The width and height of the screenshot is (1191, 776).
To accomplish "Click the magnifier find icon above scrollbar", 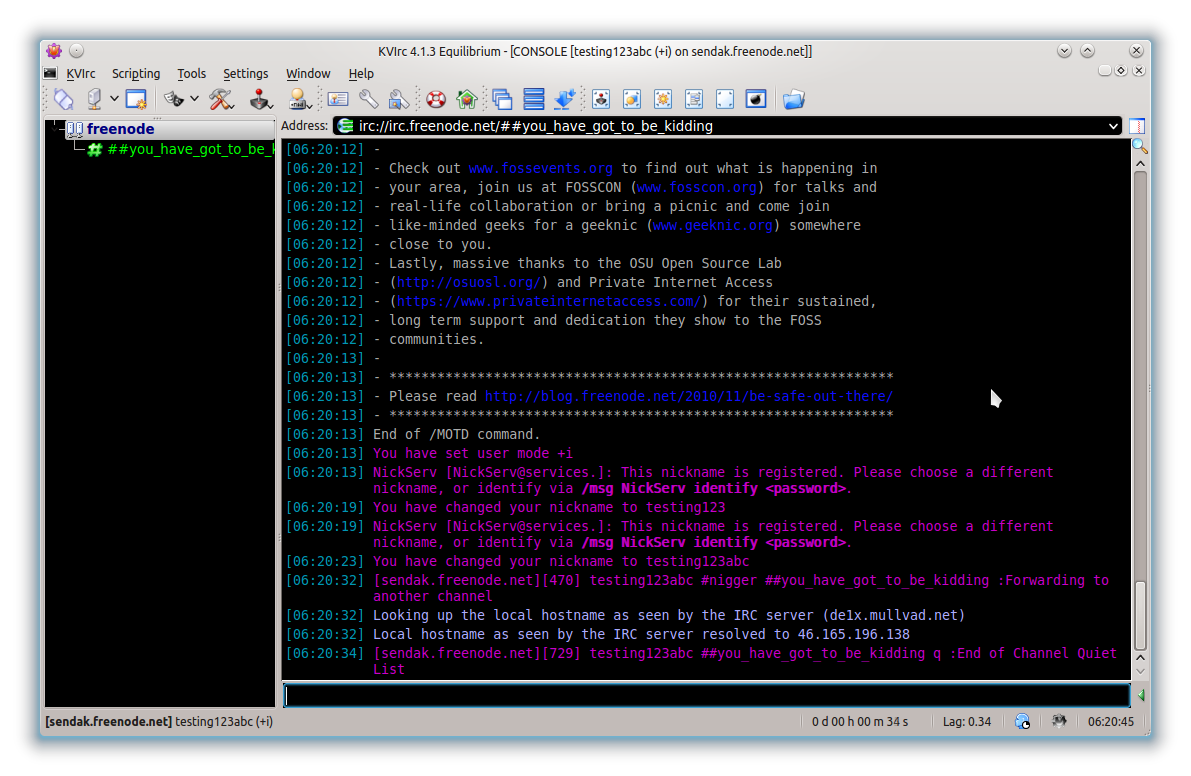I will [1139, 147].
